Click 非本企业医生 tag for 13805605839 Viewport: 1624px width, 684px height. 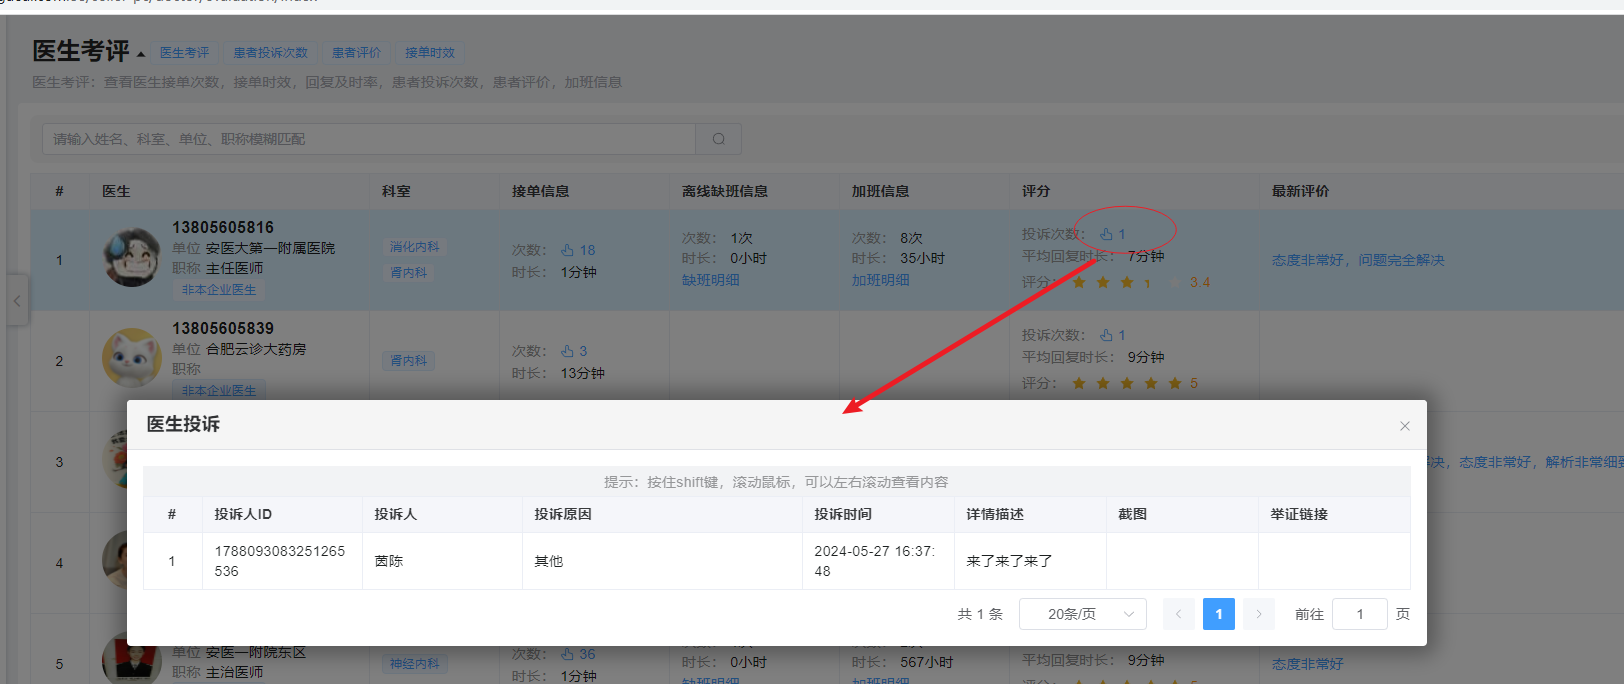219,391
